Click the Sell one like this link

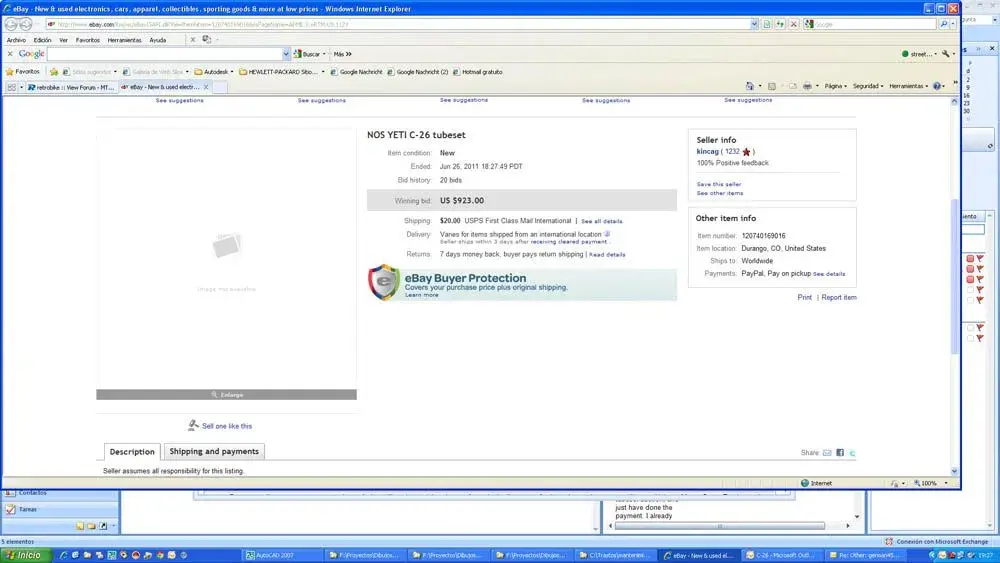click(x=226, y=426)
